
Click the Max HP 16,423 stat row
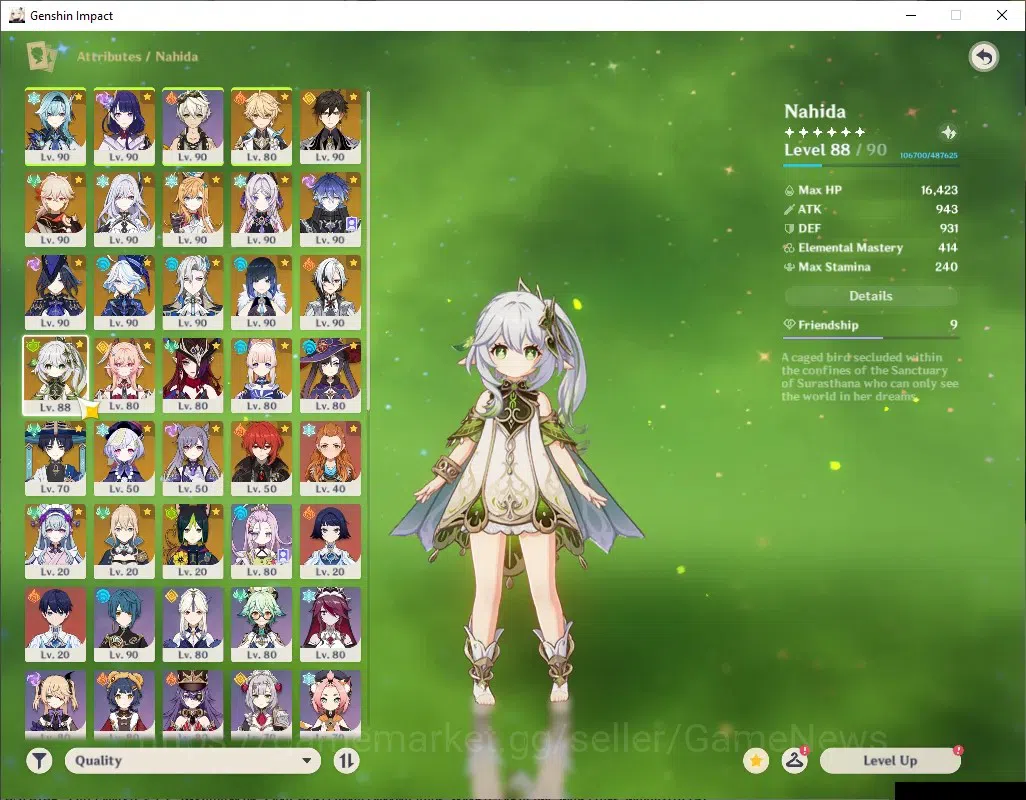pos(870,190)
